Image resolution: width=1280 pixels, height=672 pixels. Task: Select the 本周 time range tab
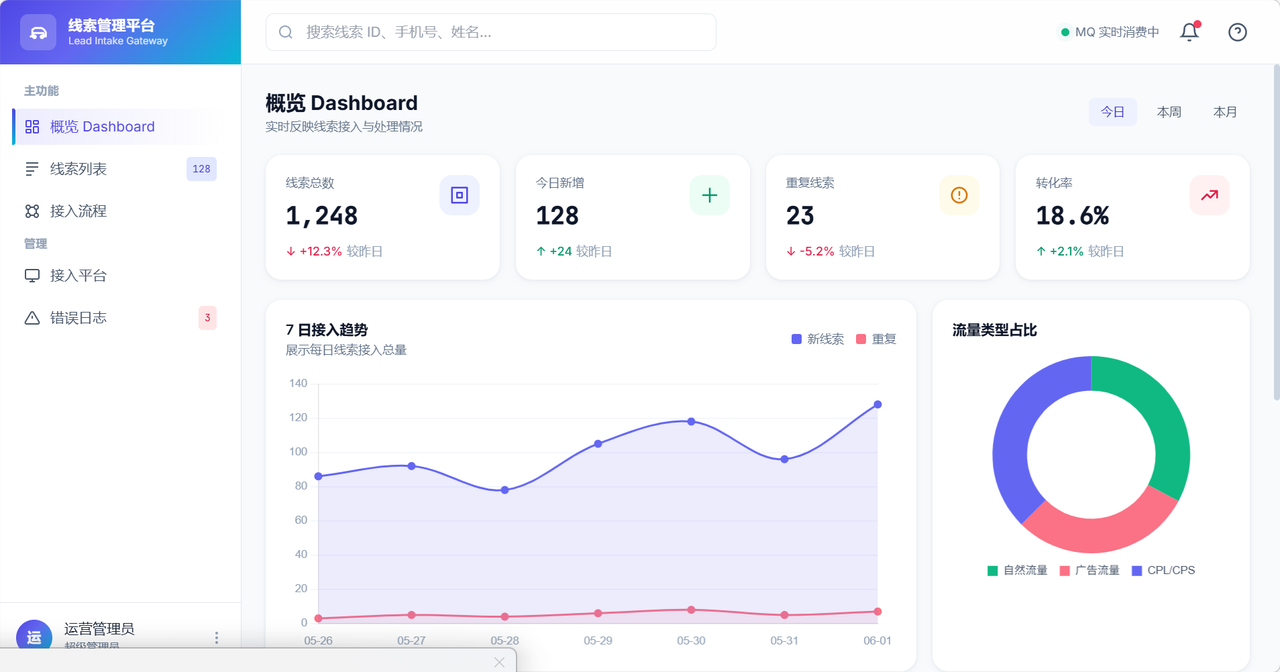pos(1169,112)
